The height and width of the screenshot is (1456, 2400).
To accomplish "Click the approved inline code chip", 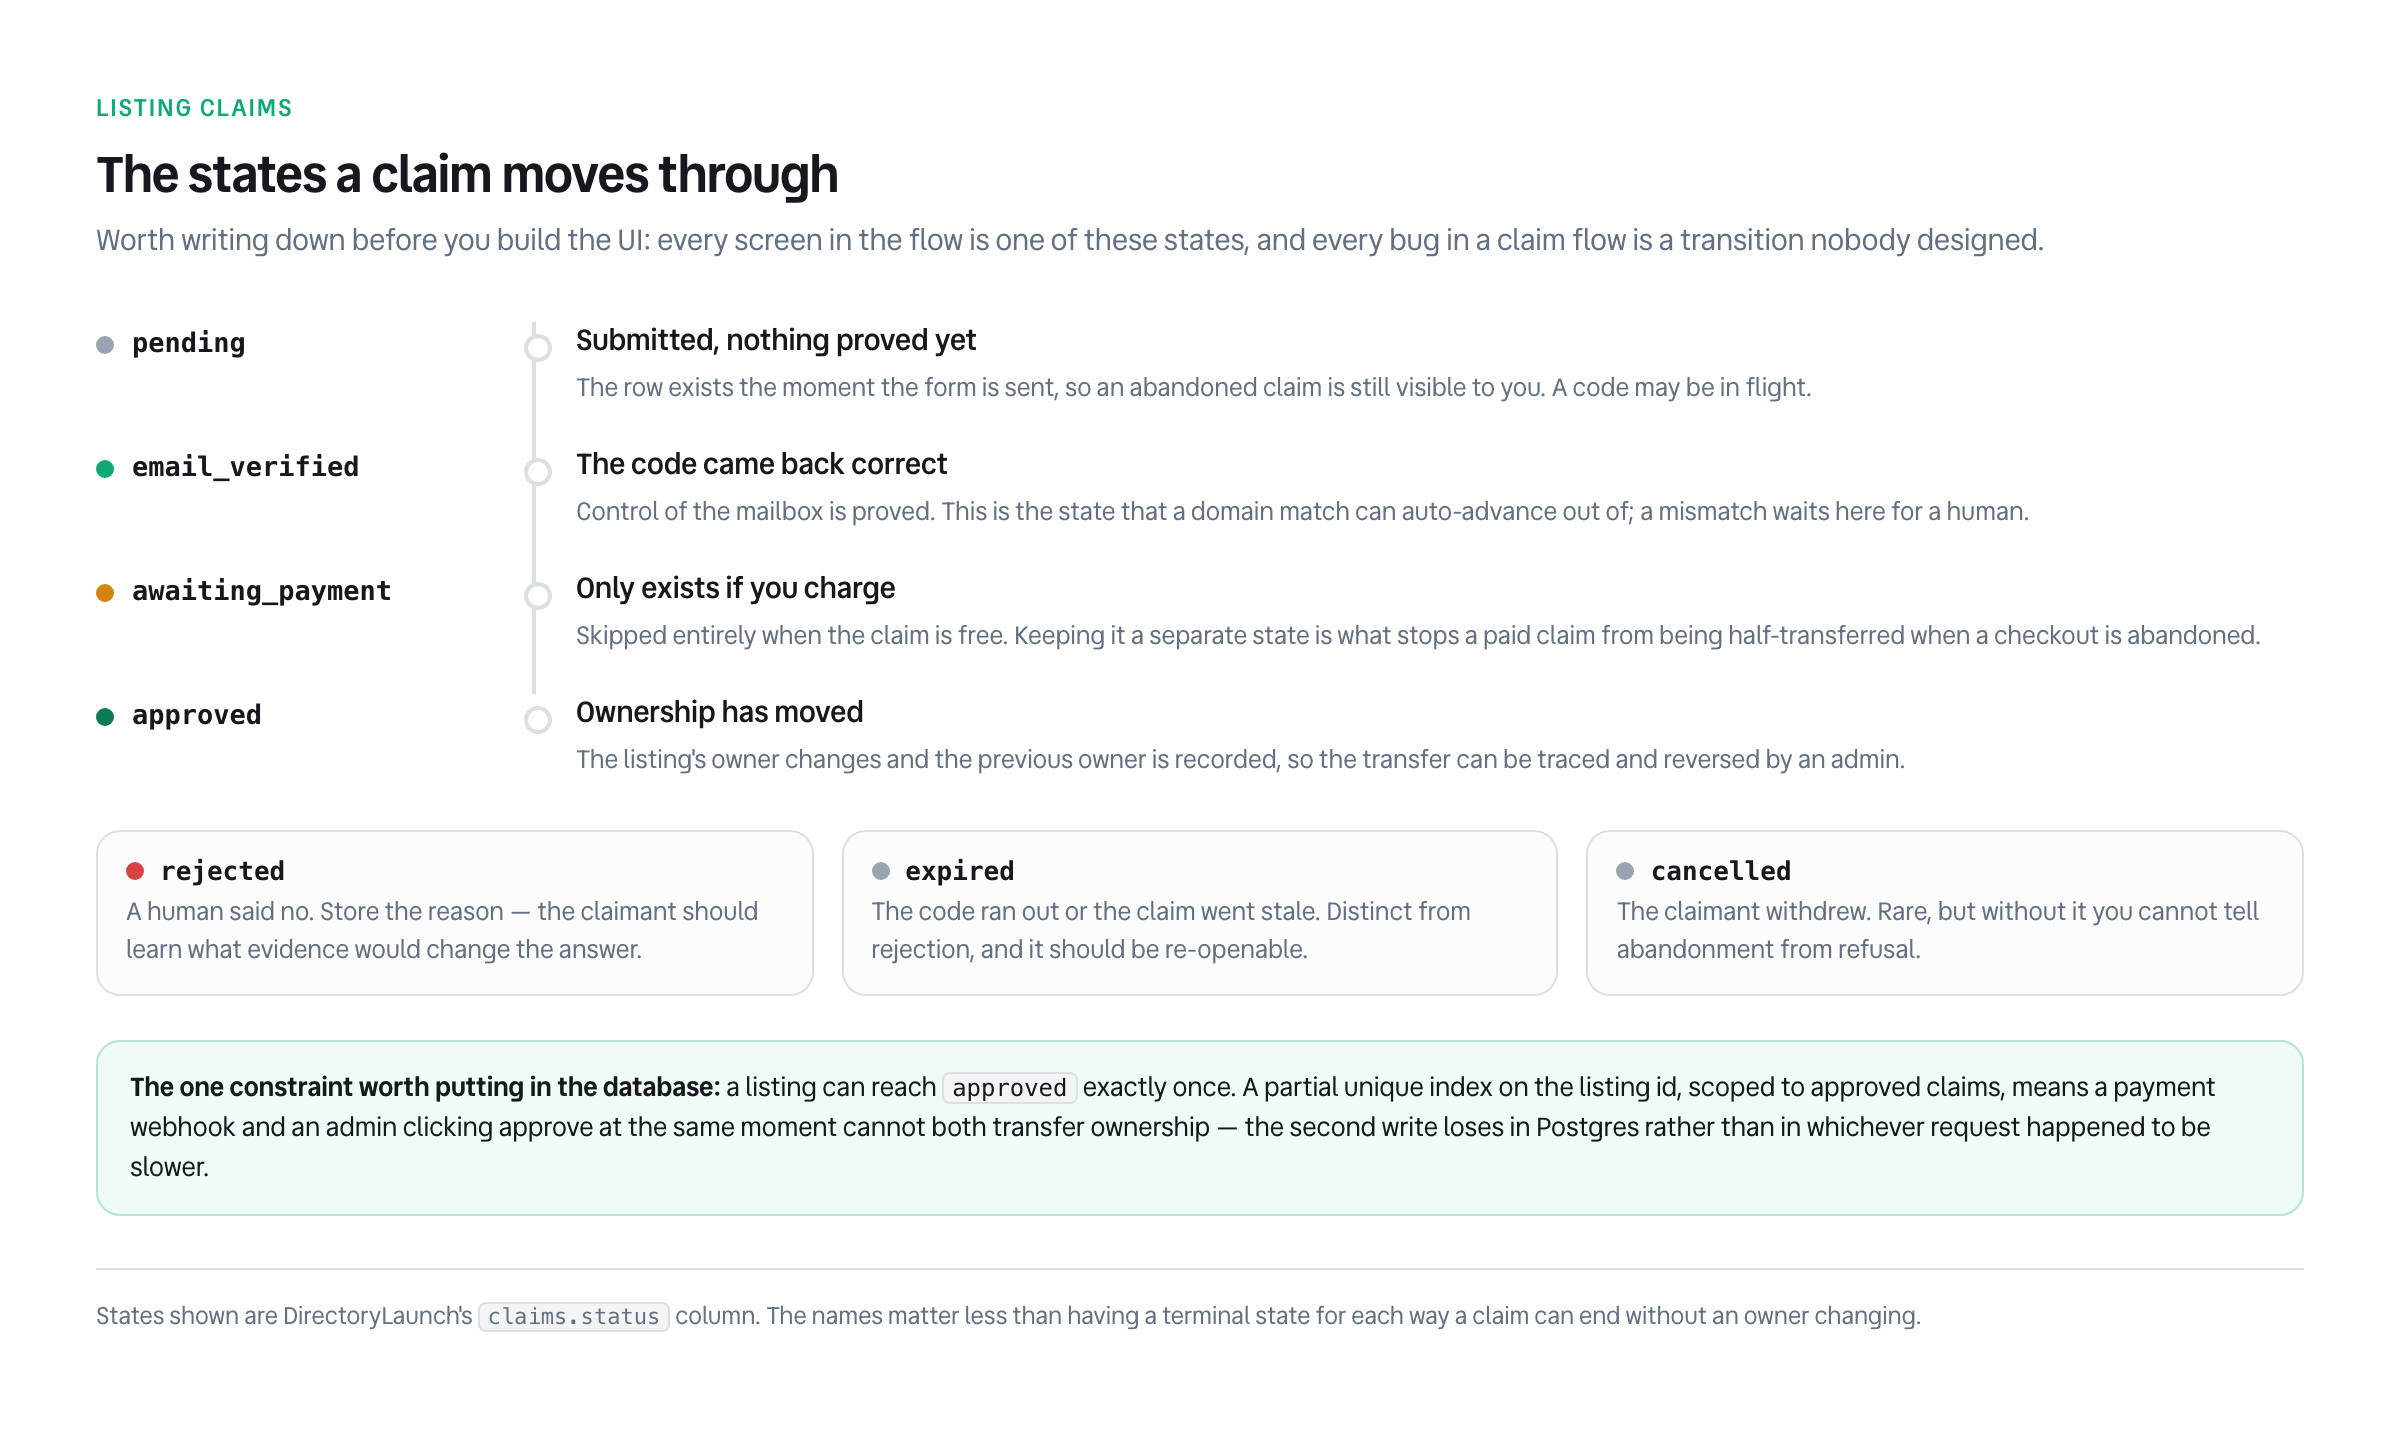I will tap(1009, 1087).
